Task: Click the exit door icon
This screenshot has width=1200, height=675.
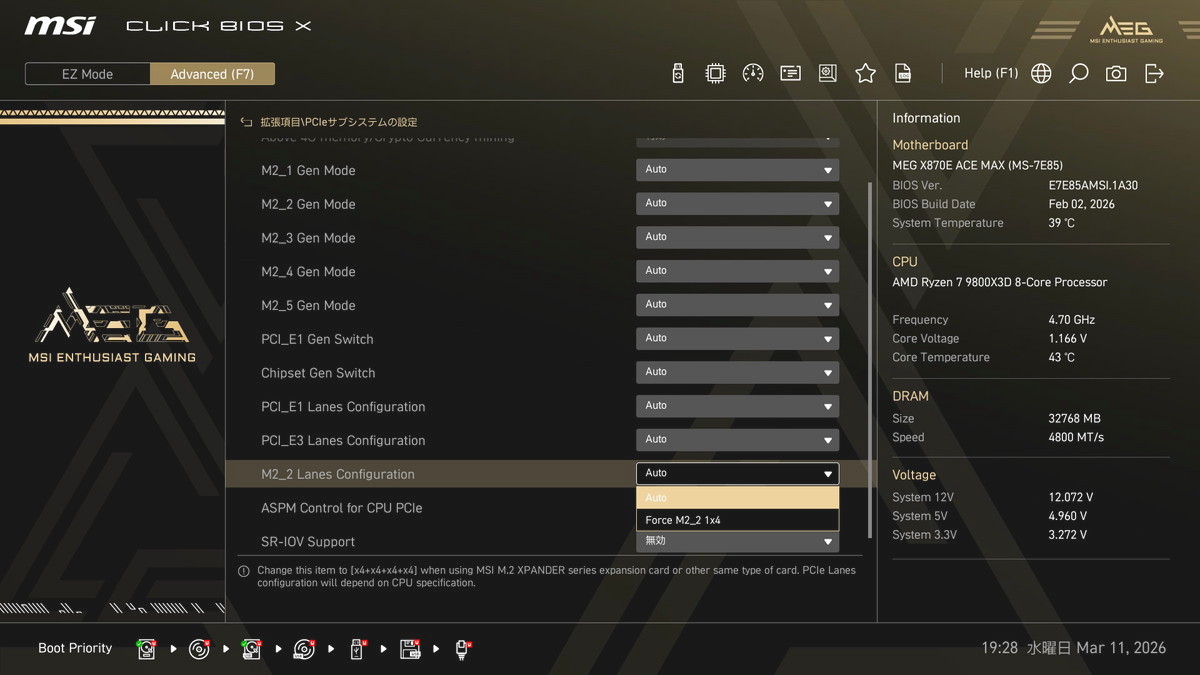Action: click(x=1154, y=73)
